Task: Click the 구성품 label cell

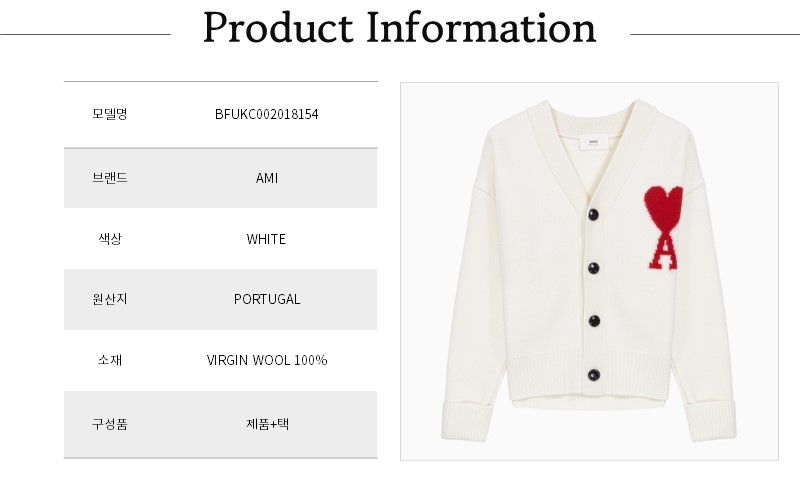Action: (x=110, y=423)
